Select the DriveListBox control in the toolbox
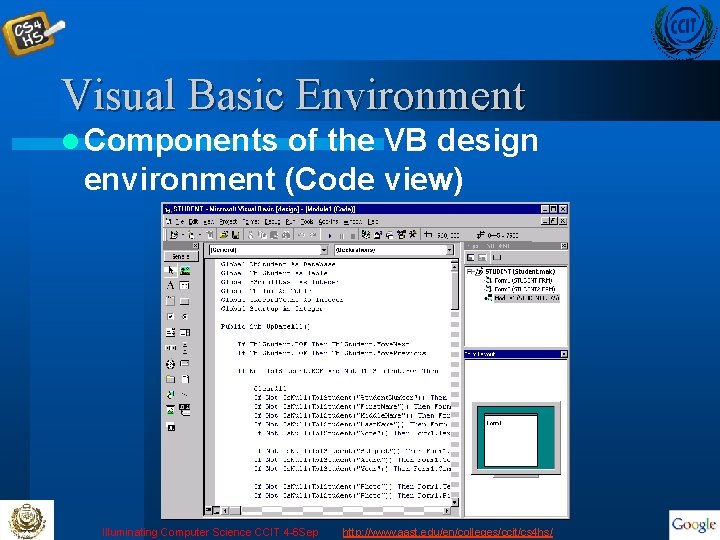The image size is (720, 540). 185,364
